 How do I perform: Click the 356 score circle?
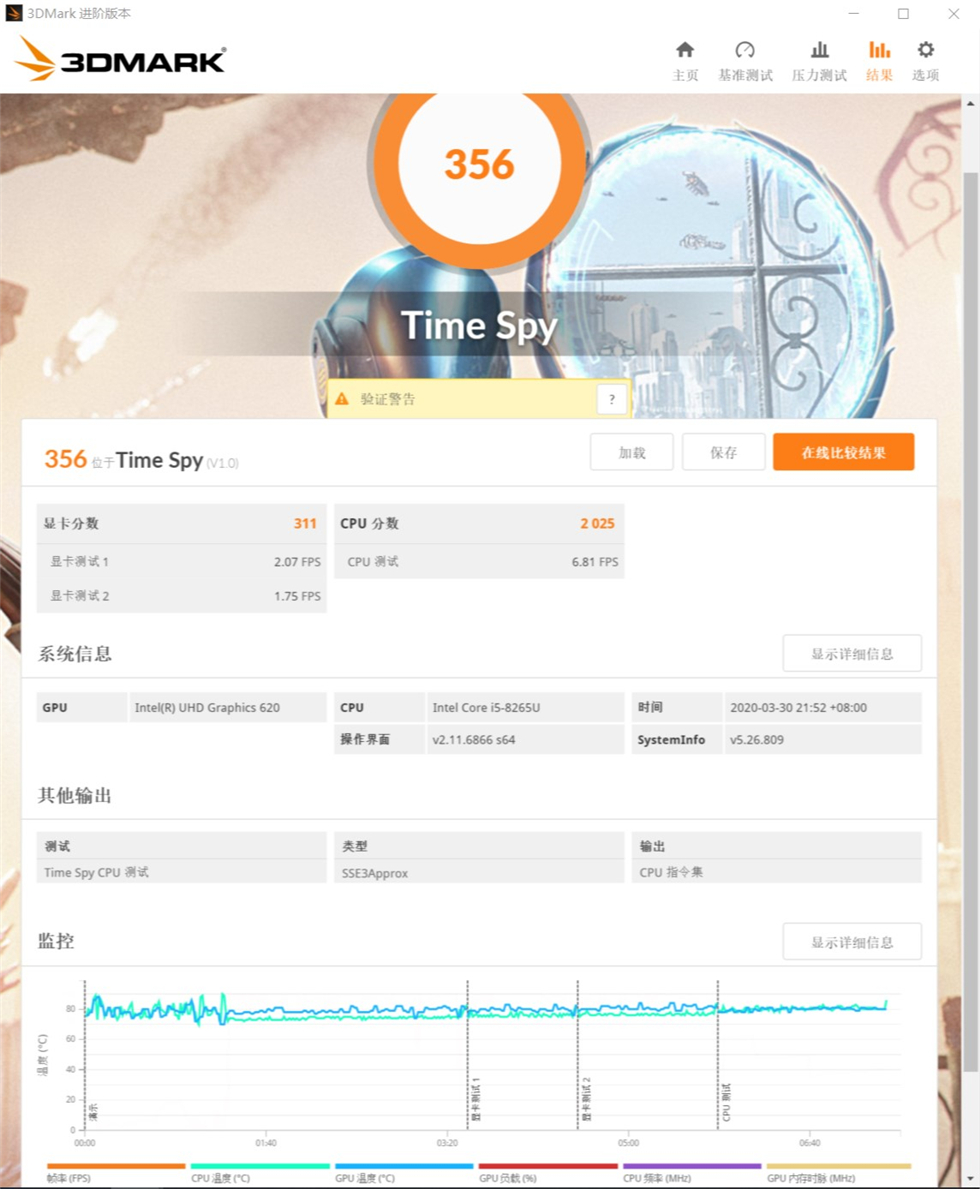[480, 165]
